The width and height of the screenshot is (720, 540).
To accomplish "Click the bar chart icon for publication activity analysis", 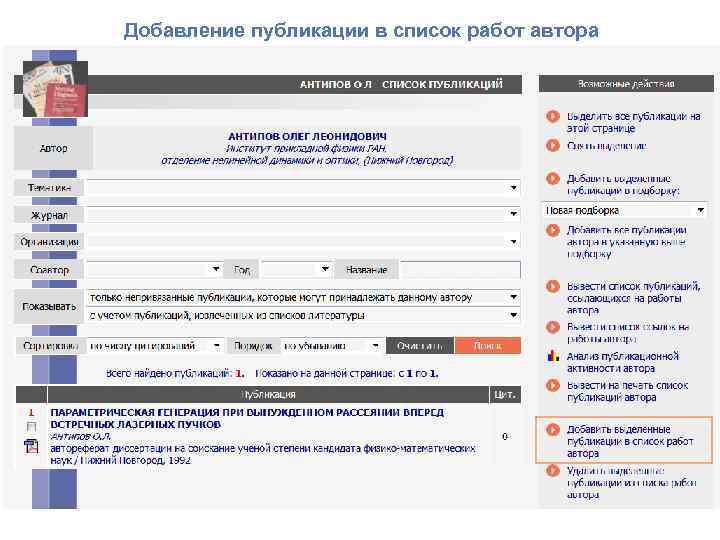I will point(553,356).
